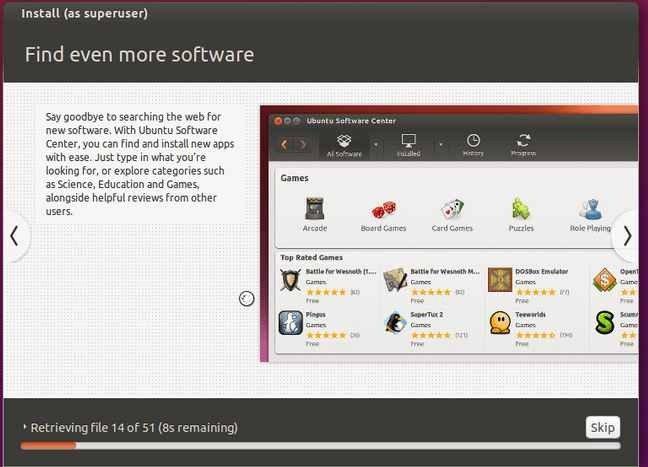Open the Pingus penguin icon
The image size is (648, 467).
[x=291, y=323]
